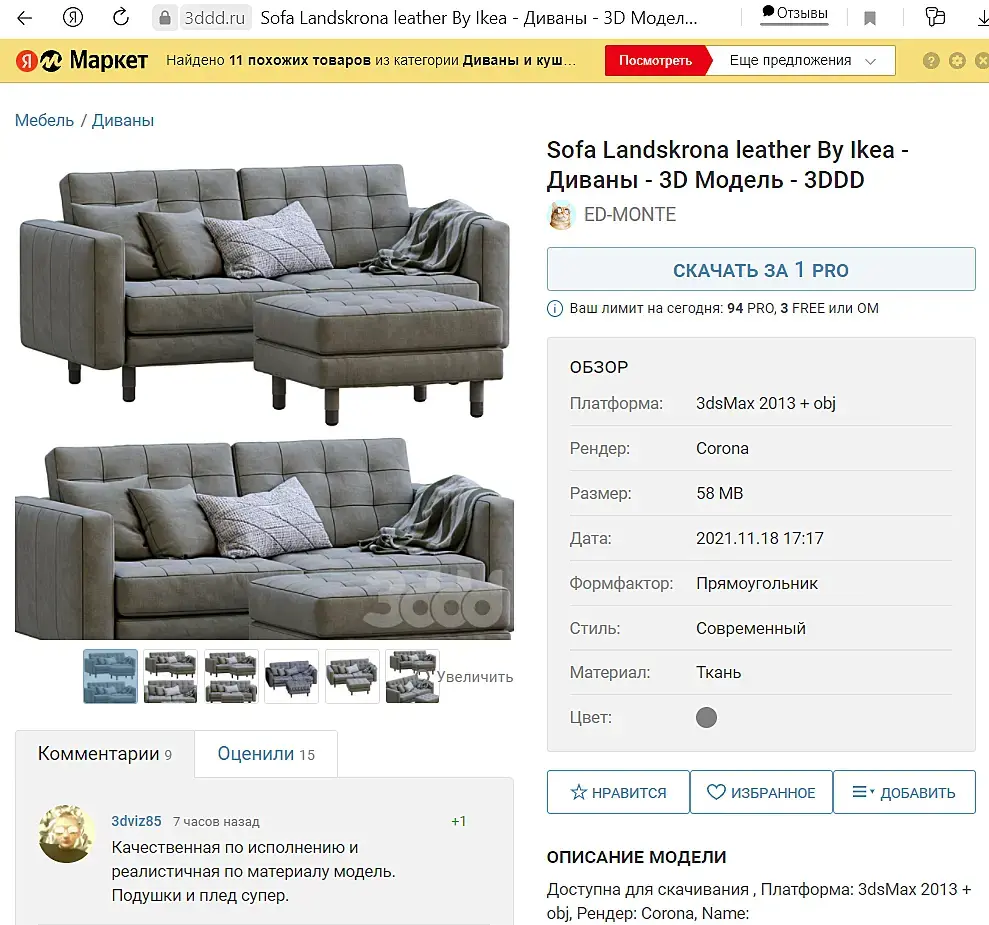Bookmark this page with the bookmark icon
Screen dimensions: 989x925
click(x=870, y=18)
